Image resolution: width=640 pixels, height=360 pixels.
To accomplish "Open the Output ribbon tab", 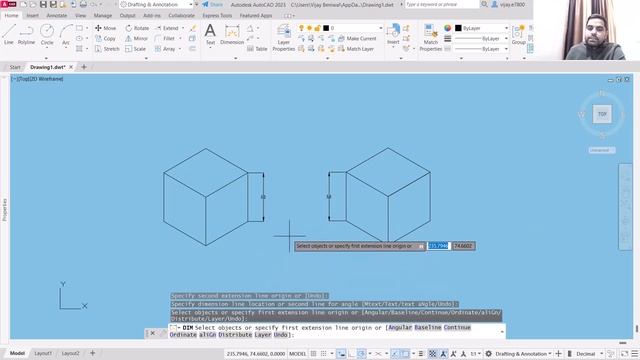I will click(x=127, y=16).
